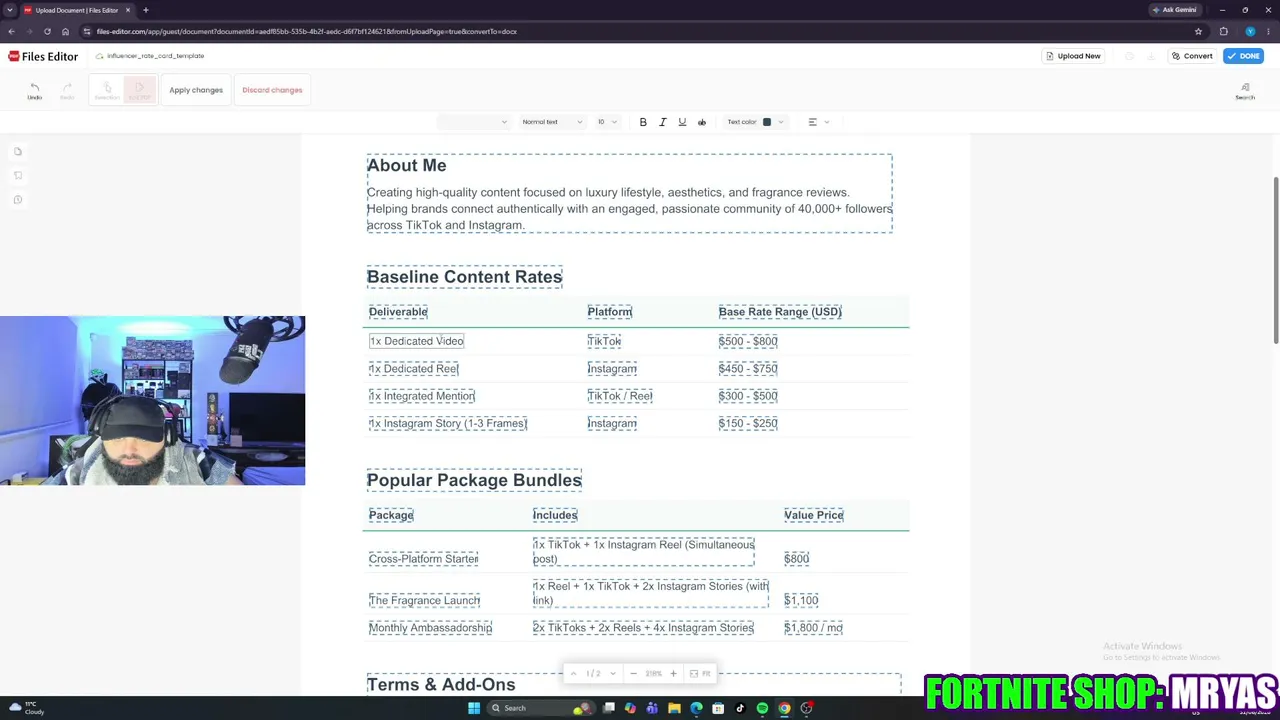Viewport: 1280px width, 720px height.
Task: Click the Baseline Content Rates heading
Action: [464, 277]
